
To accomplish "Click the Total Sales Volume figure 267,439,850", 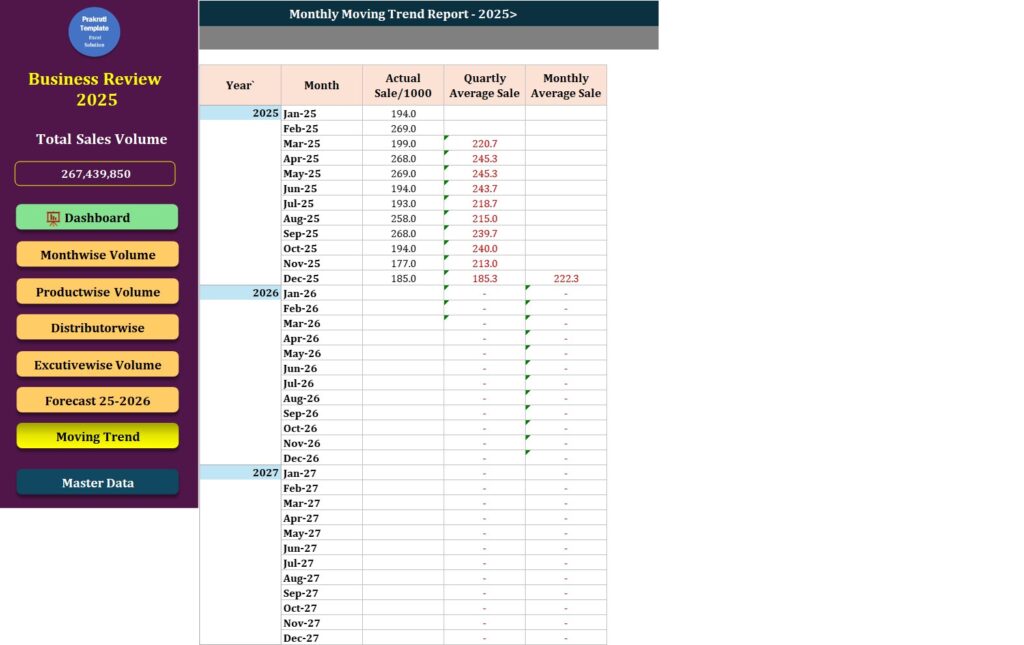I will [95, 173].
